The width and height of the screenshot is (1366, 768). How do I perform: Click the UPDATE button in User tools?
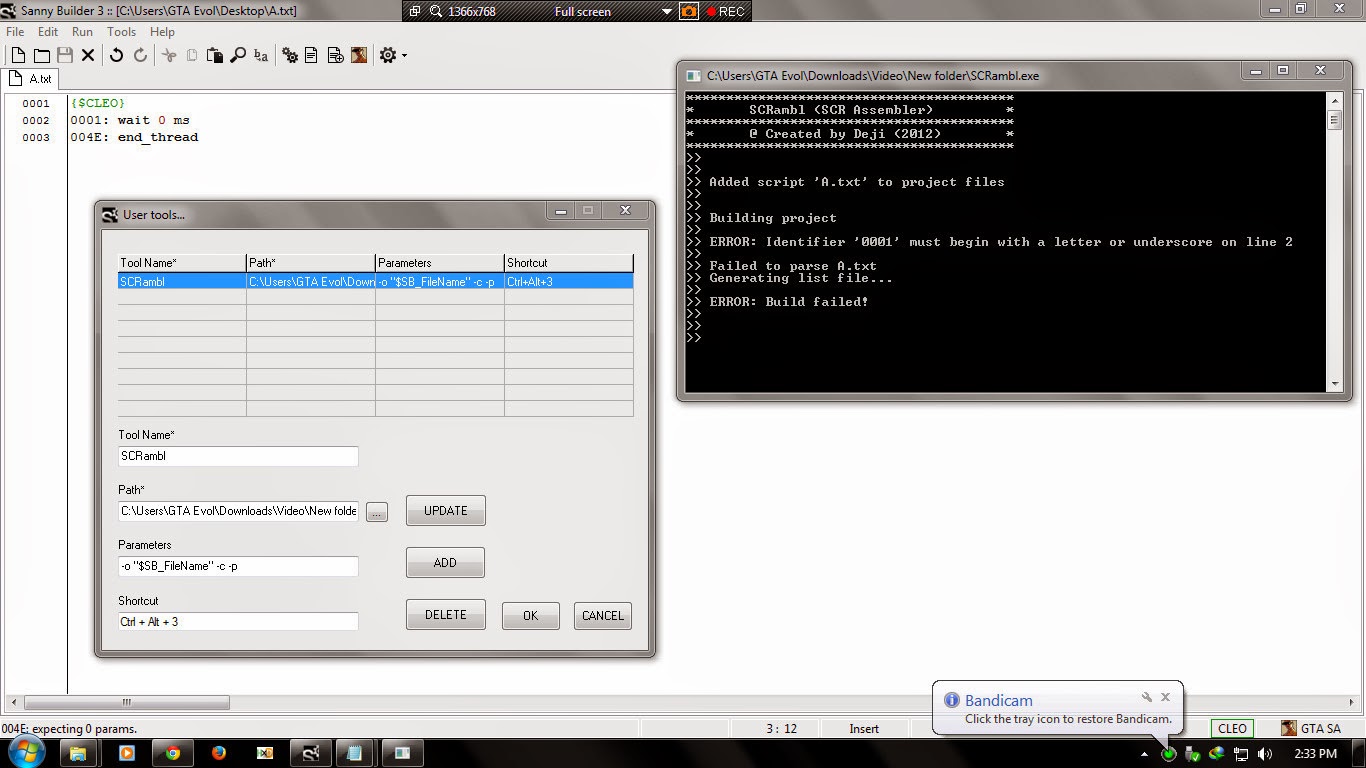click(445, 511)
